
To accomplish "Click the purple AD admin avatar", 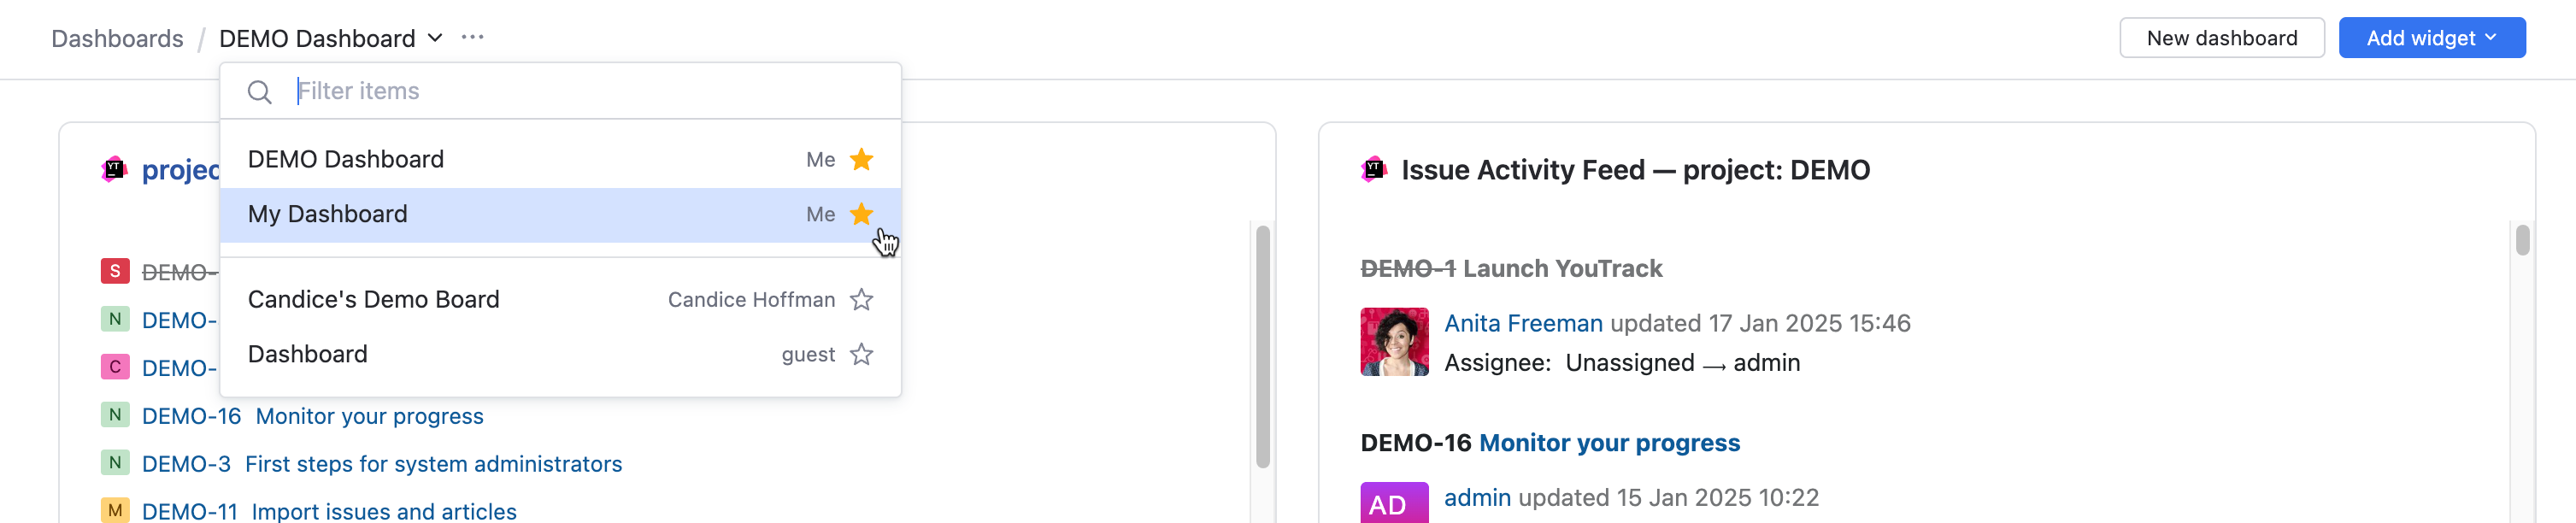I will point(1393,502).
